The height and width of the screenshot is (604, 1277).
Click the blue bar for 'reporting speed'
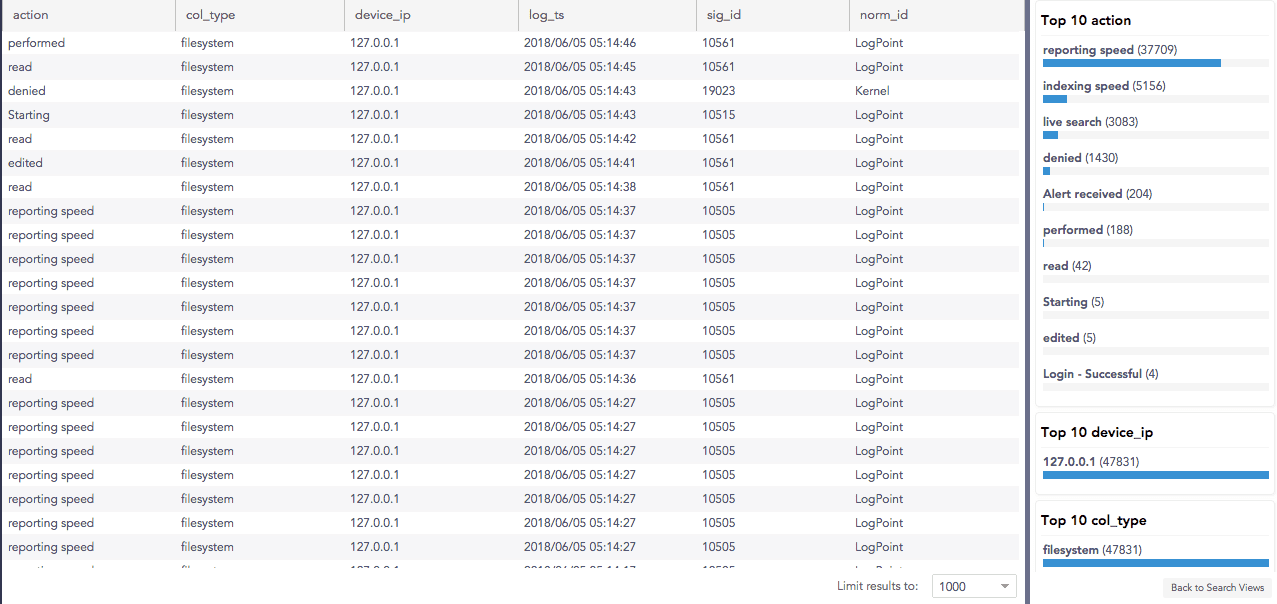(1131, 63)
